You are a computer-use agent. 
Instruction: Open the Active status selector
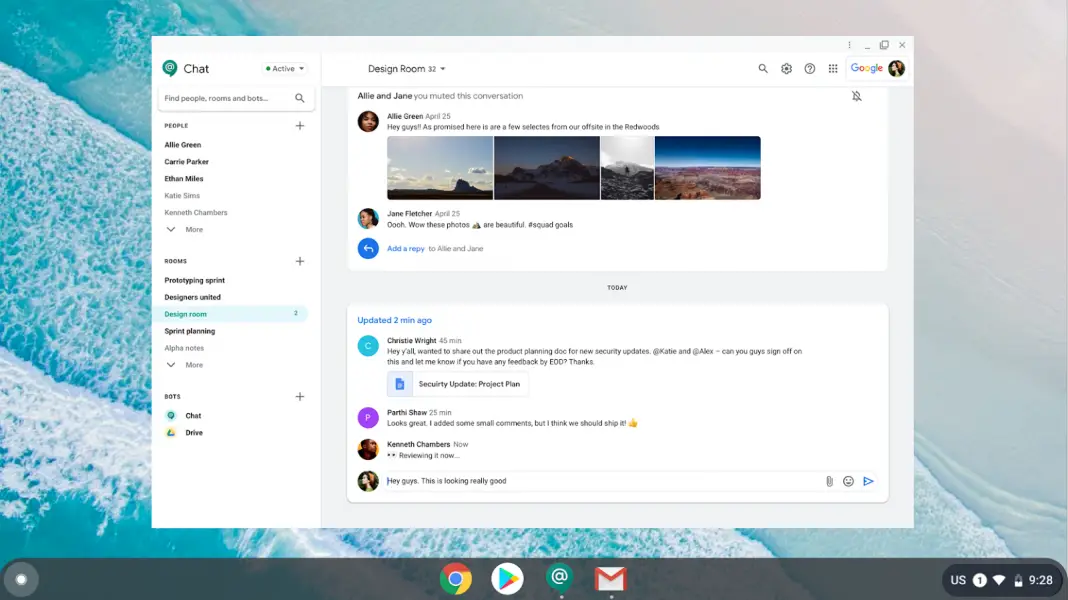coord(283,68)
